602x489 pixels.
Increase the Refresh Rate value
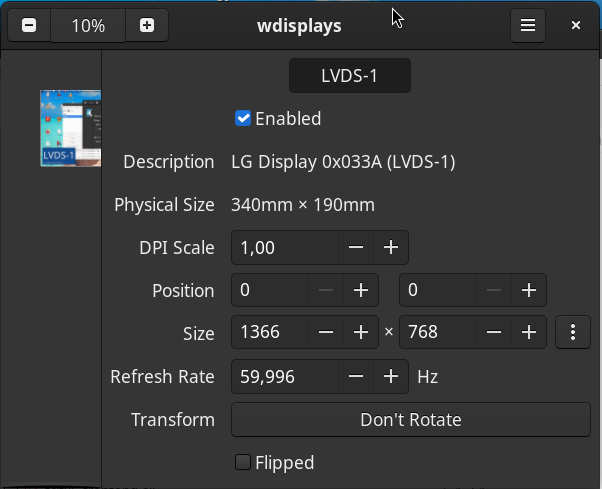tap(391, 377)
